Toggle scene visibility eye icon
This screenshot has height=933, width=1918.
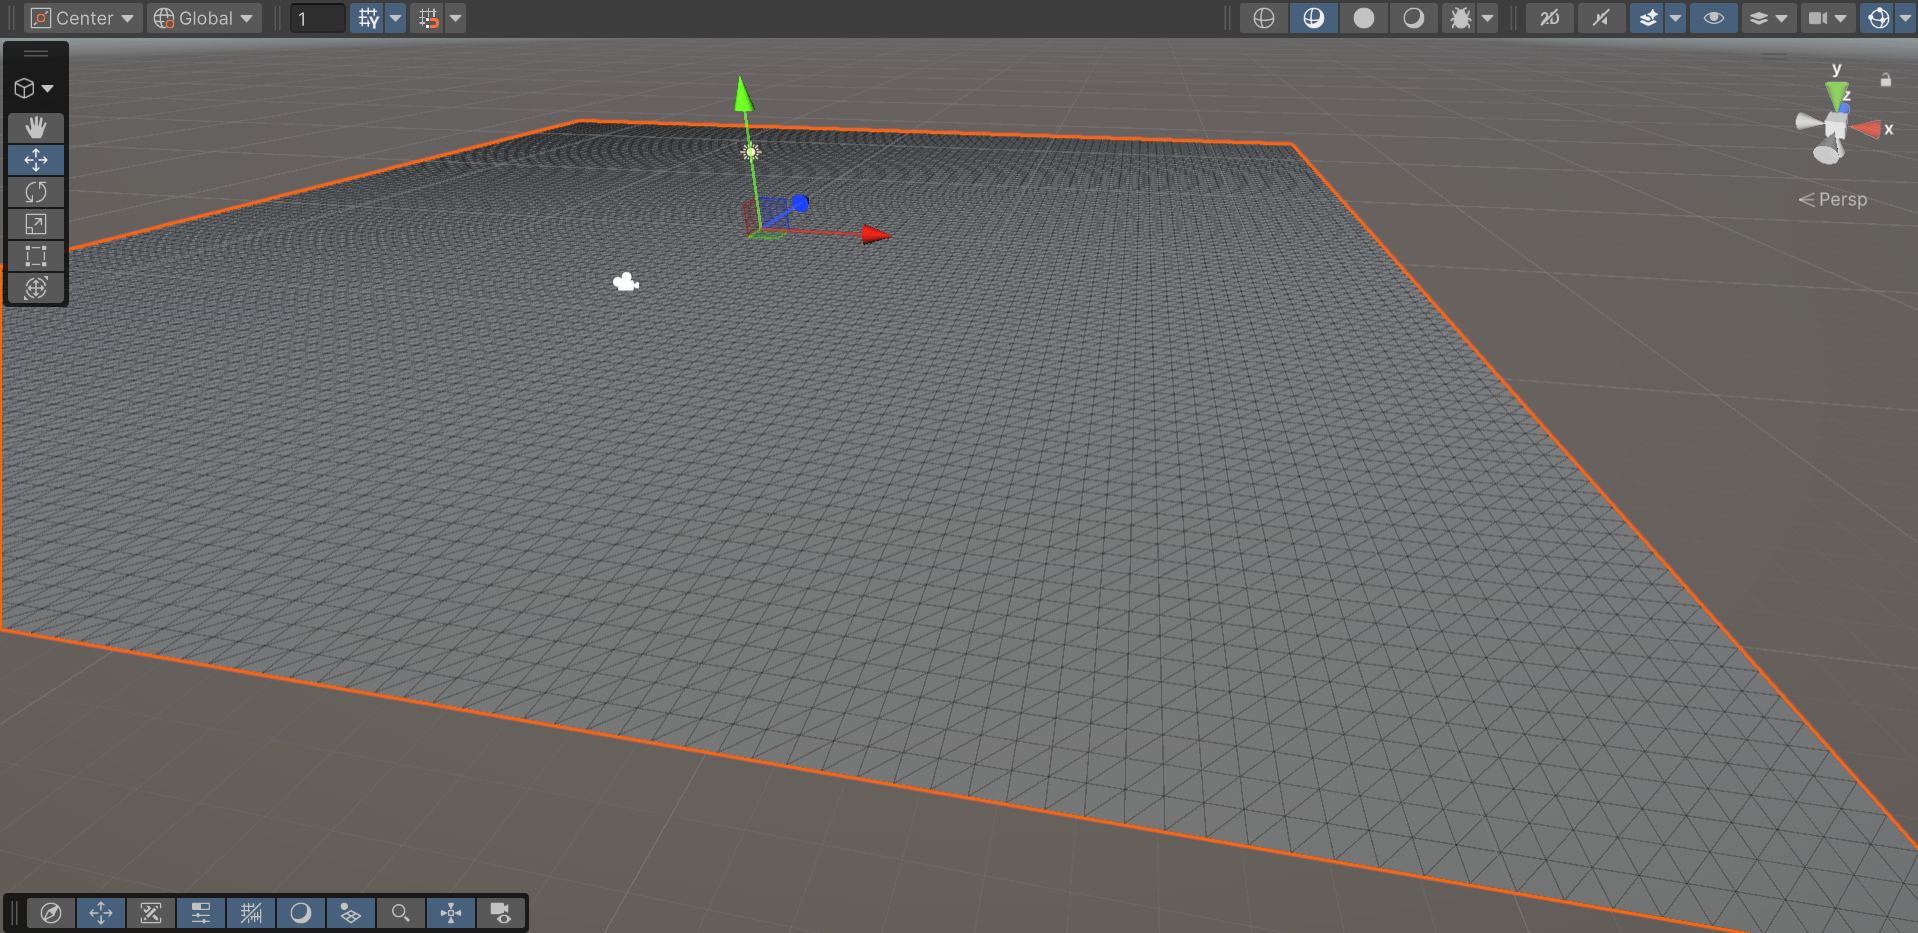tap(1713, 18)
